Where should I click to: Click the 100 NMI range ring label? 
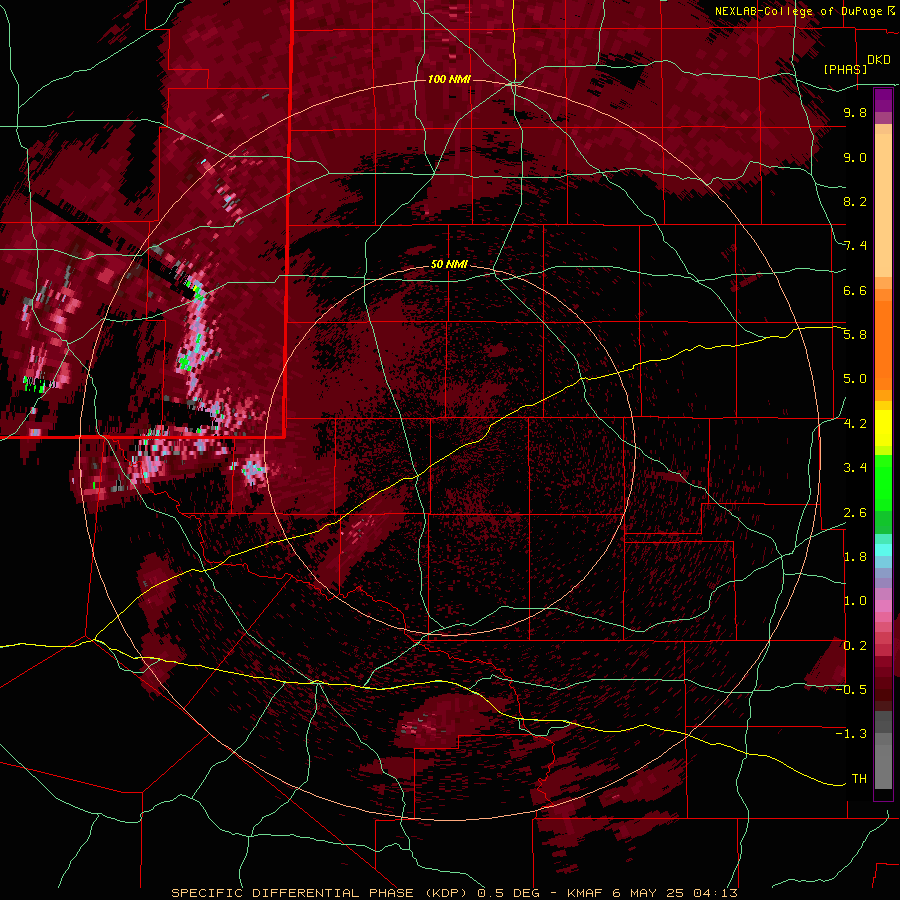[x=449, y=79]
